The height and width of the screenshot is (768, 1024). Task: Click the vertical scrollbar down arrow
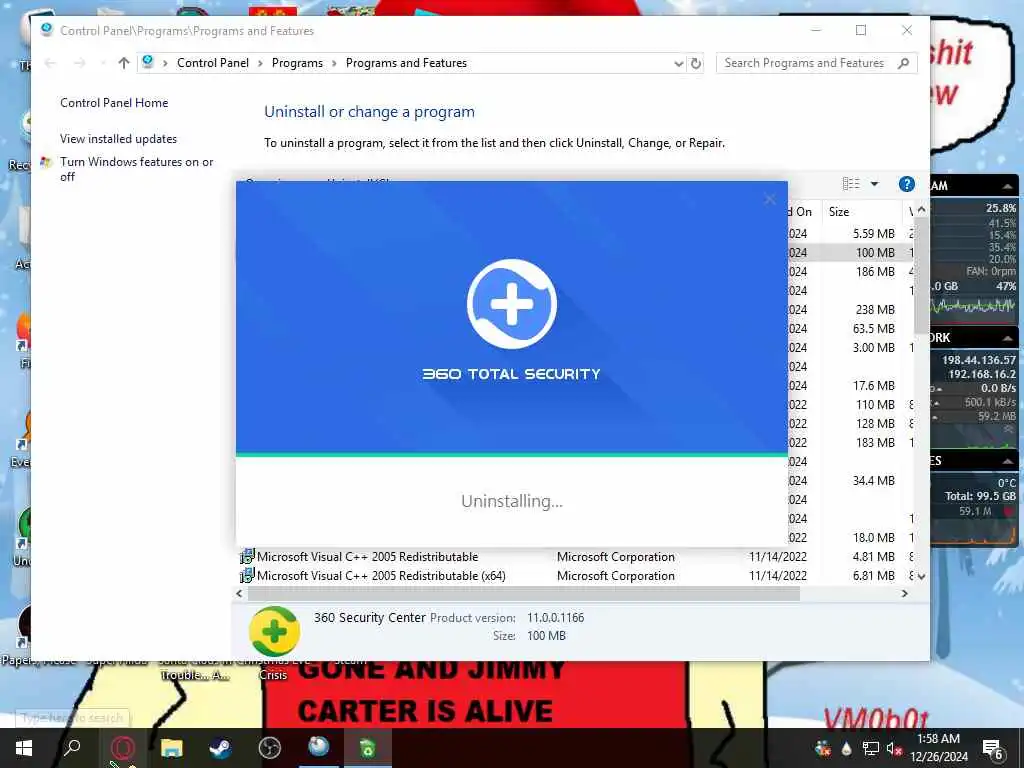(921, 577)
